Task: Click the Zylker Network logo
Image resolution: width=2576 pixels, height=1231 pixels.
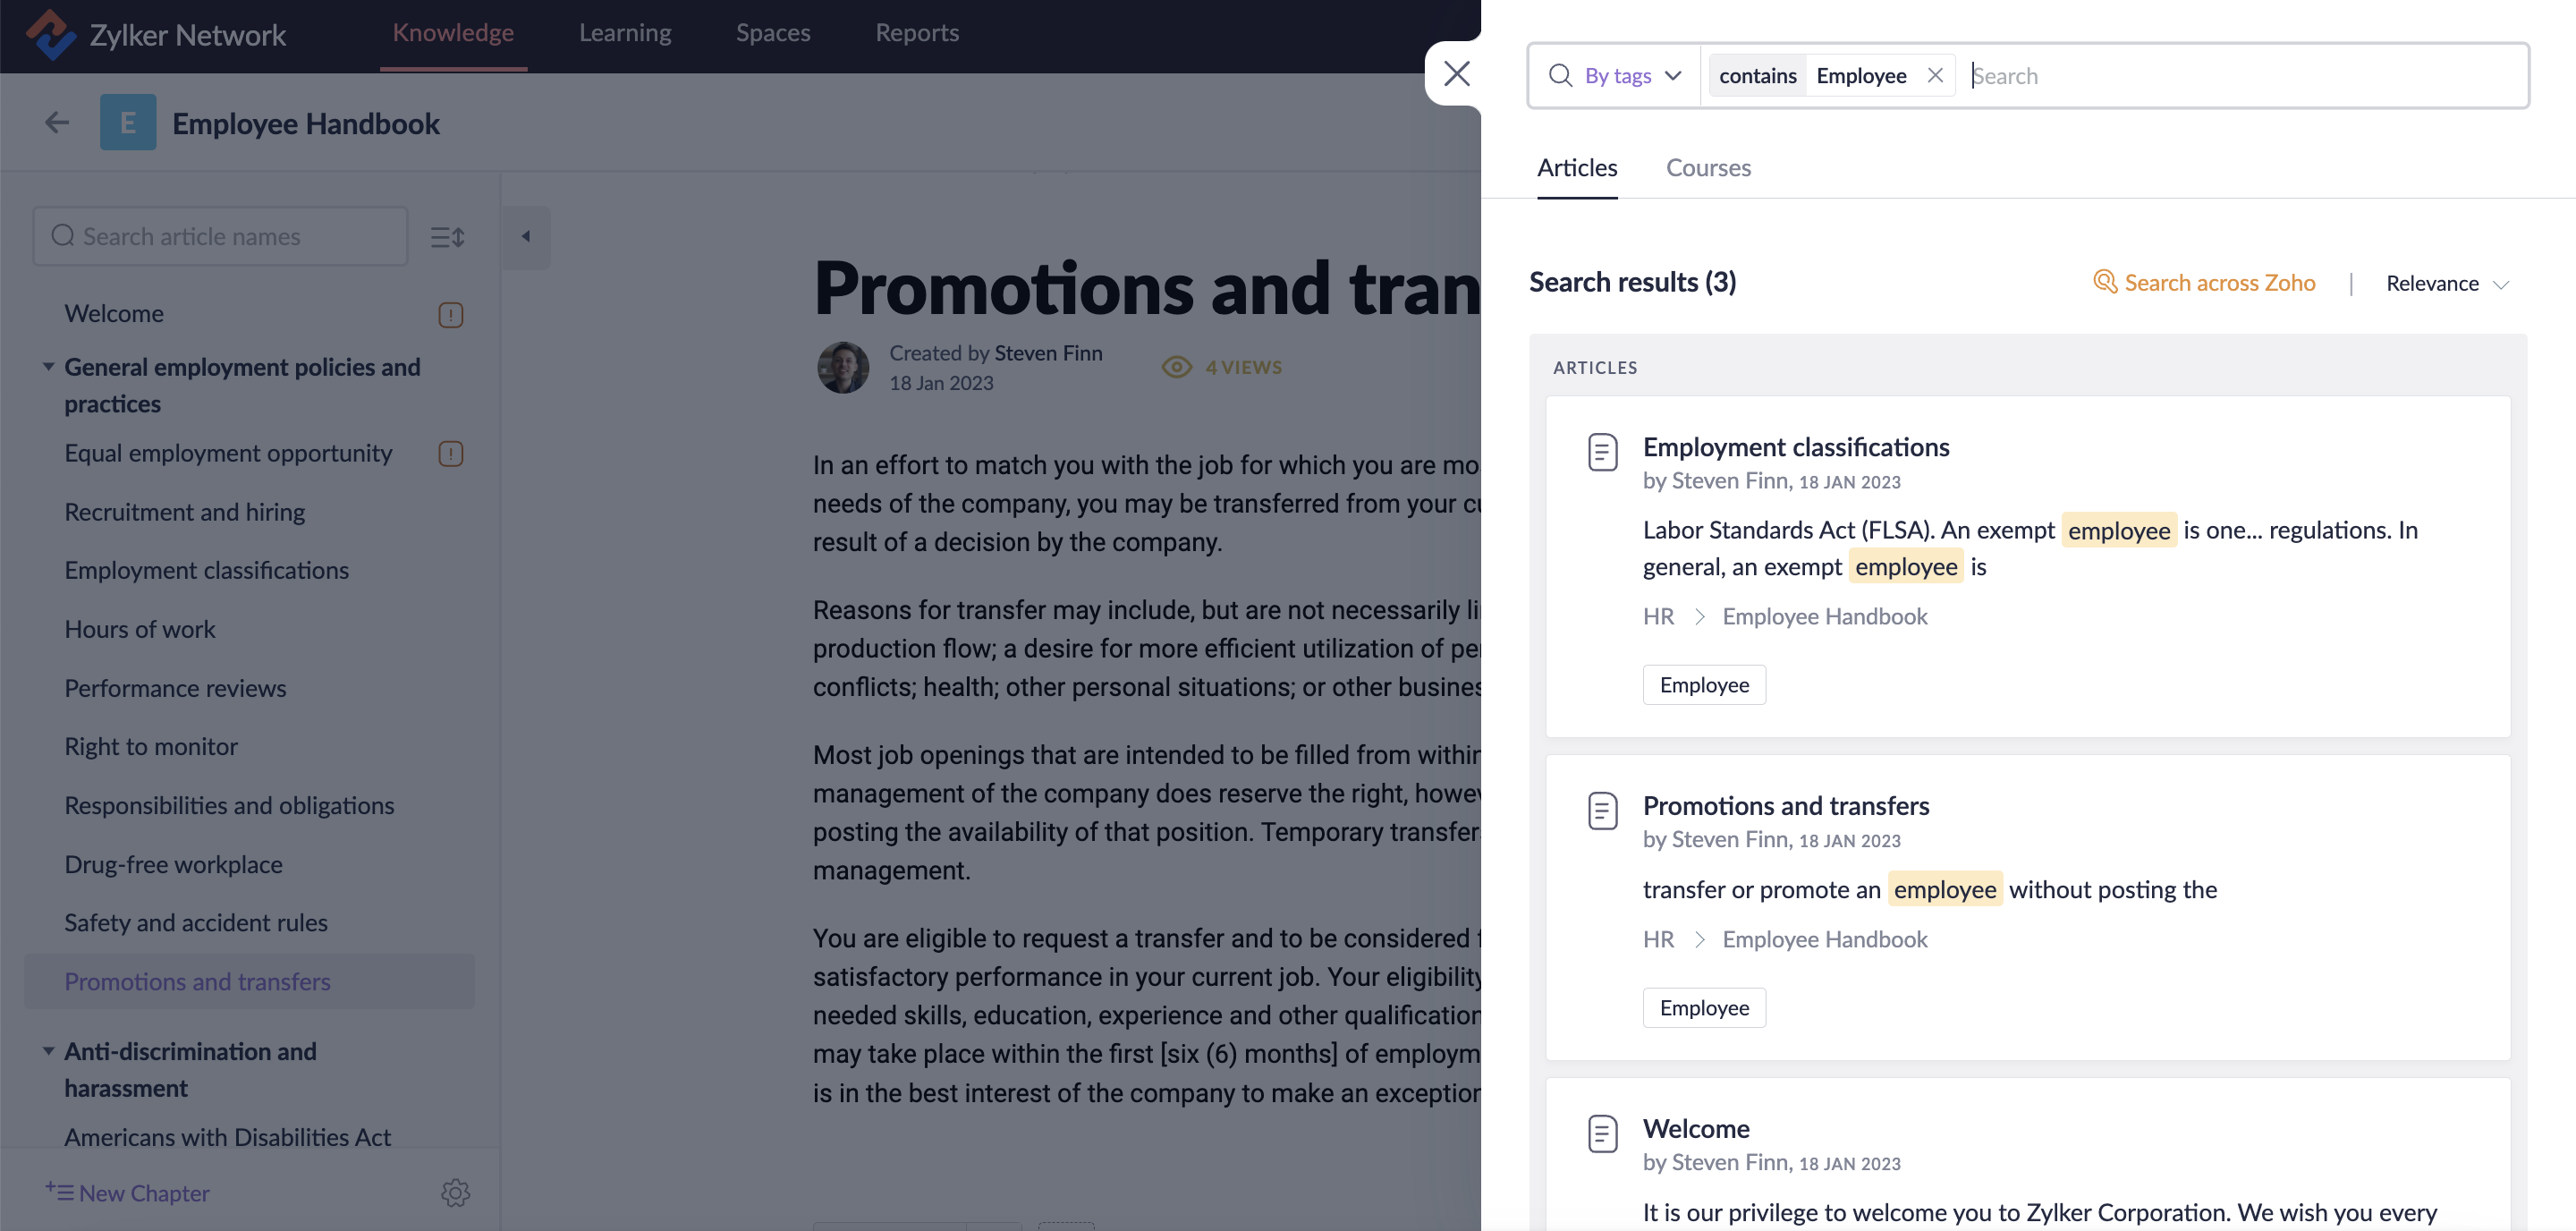Action: (50, 34)
